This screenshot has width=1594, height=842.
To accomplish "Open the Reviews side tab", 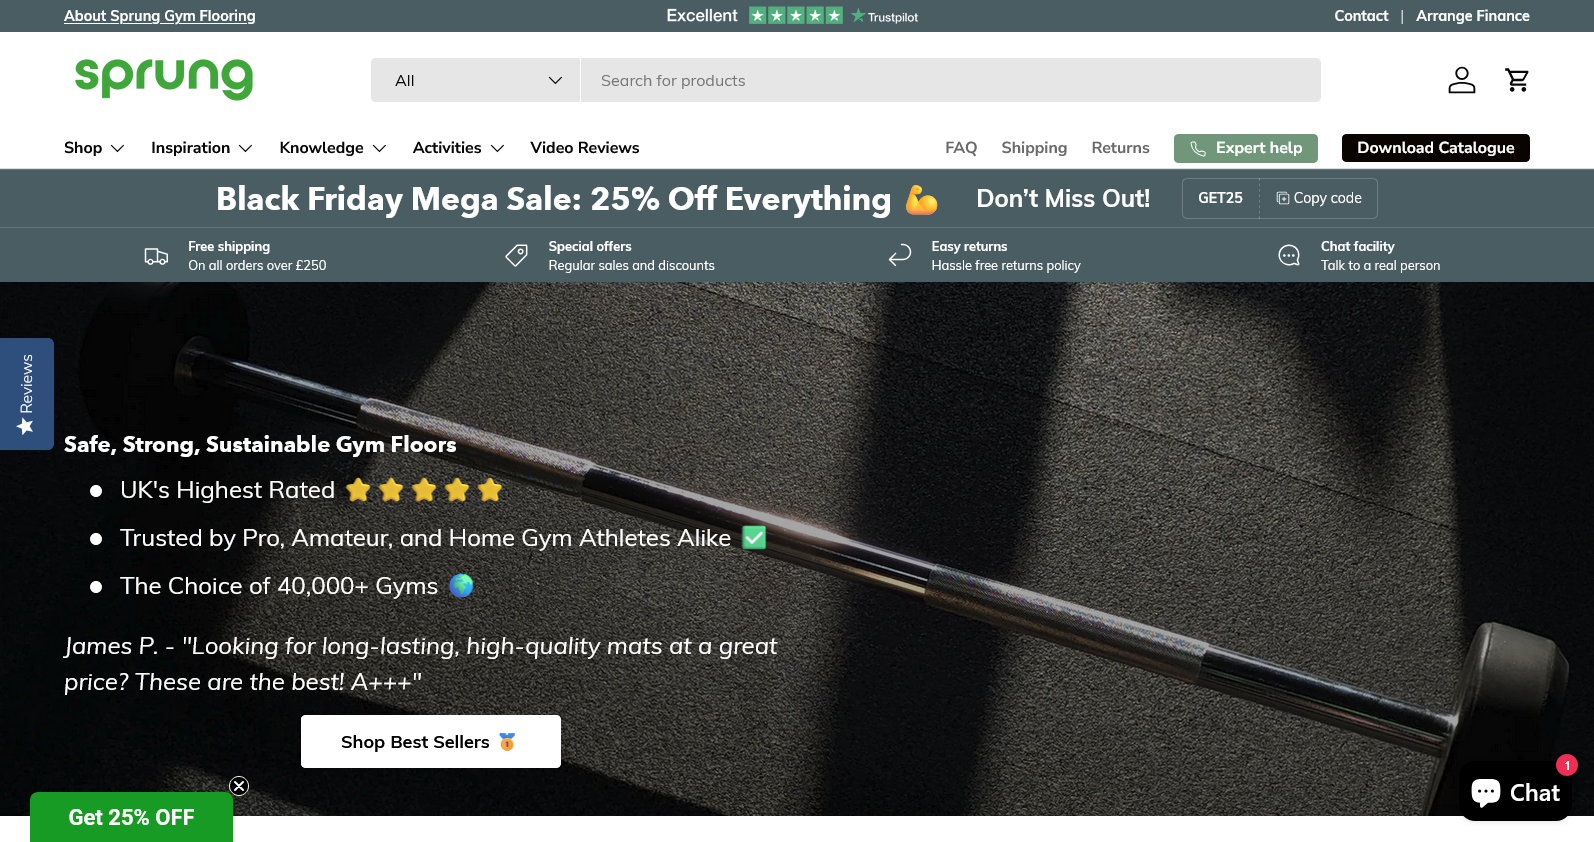I will click(26, 394).
